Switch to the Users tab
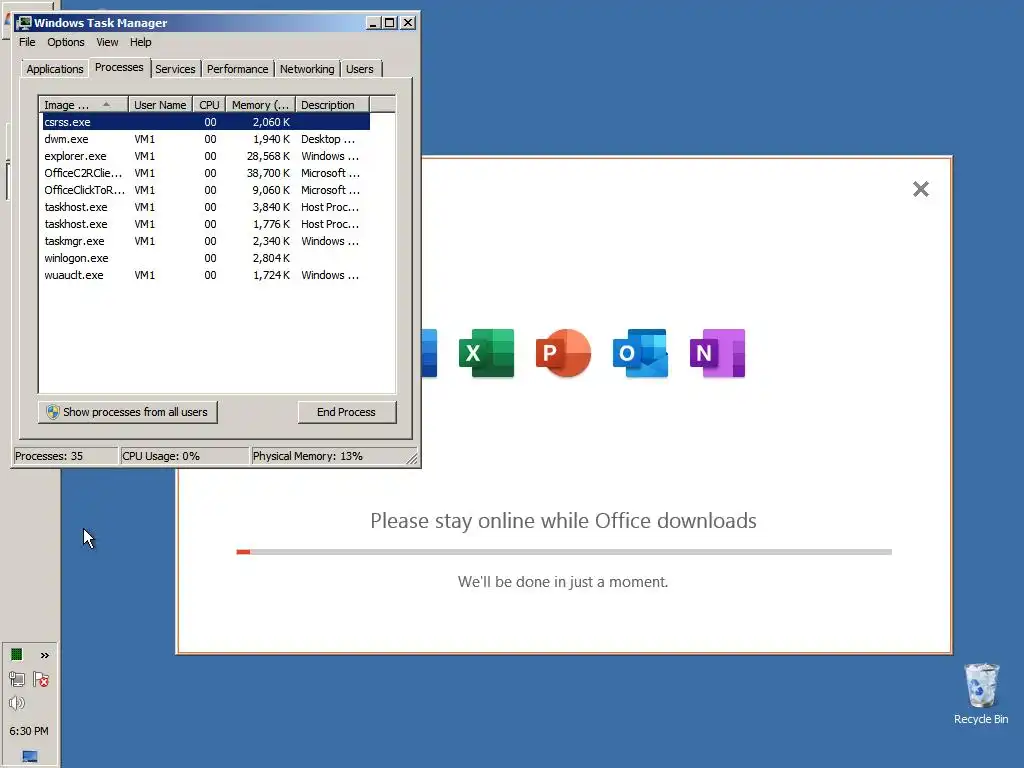1024x768 pixels. pyautogui.click(x=360, y=69)
